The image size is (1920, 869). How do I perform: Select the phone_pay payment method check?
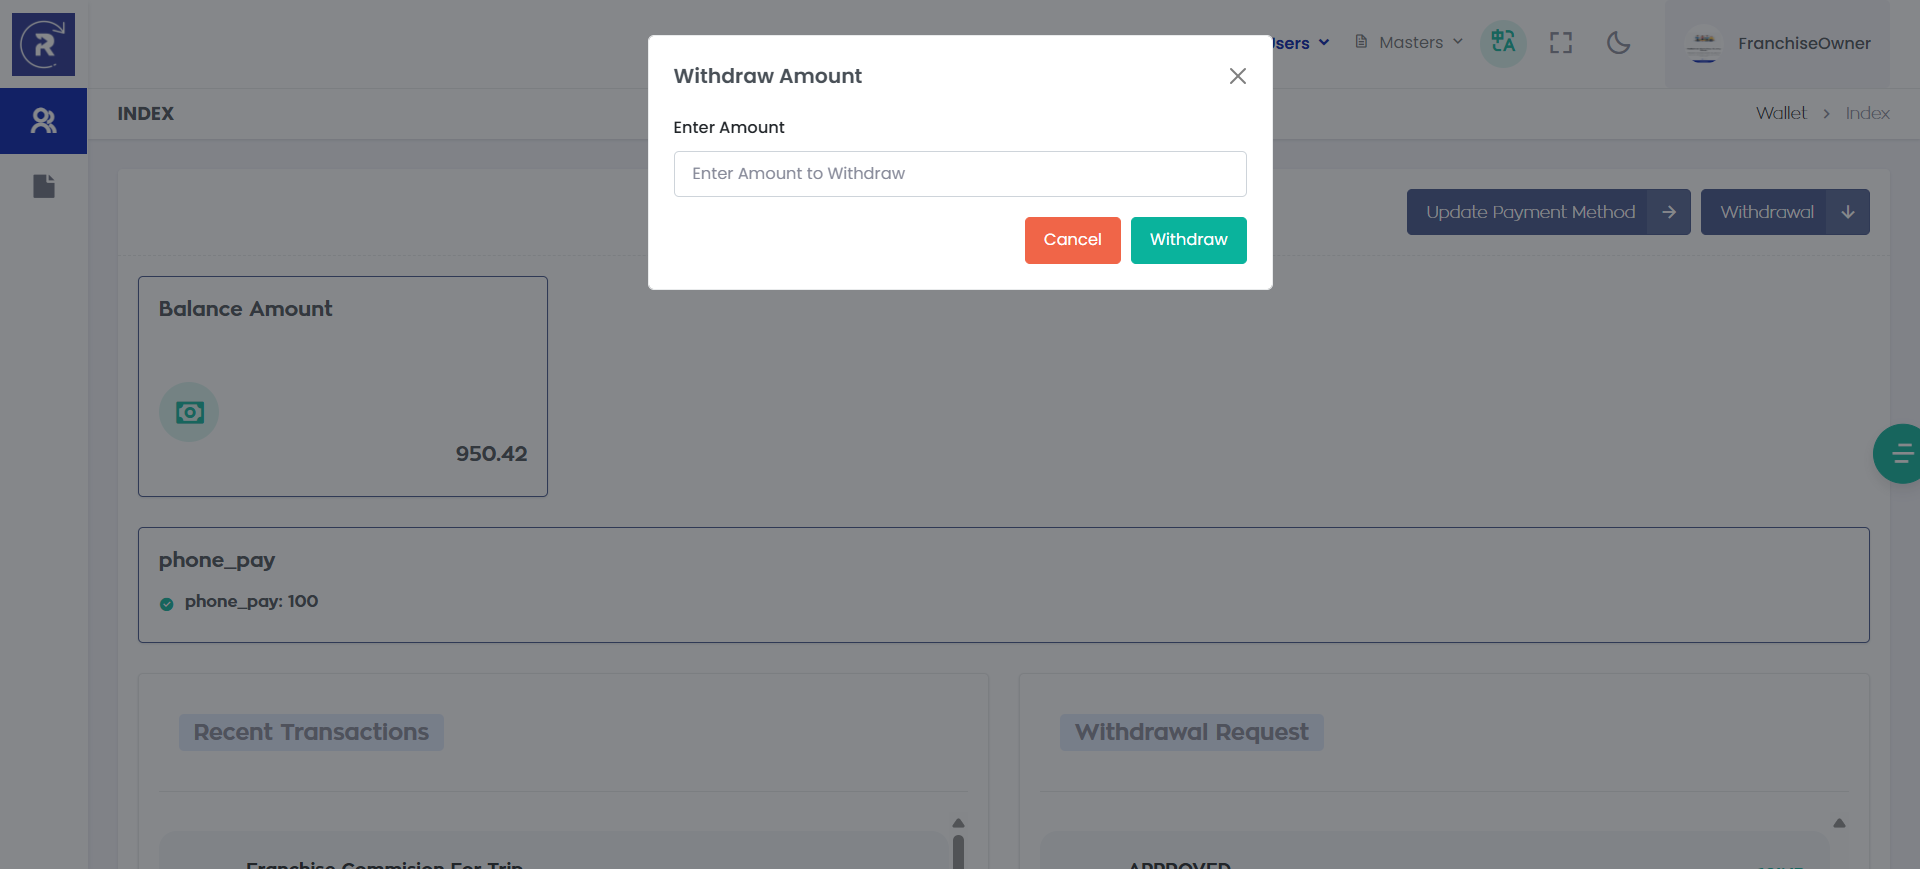click(167, 603)
